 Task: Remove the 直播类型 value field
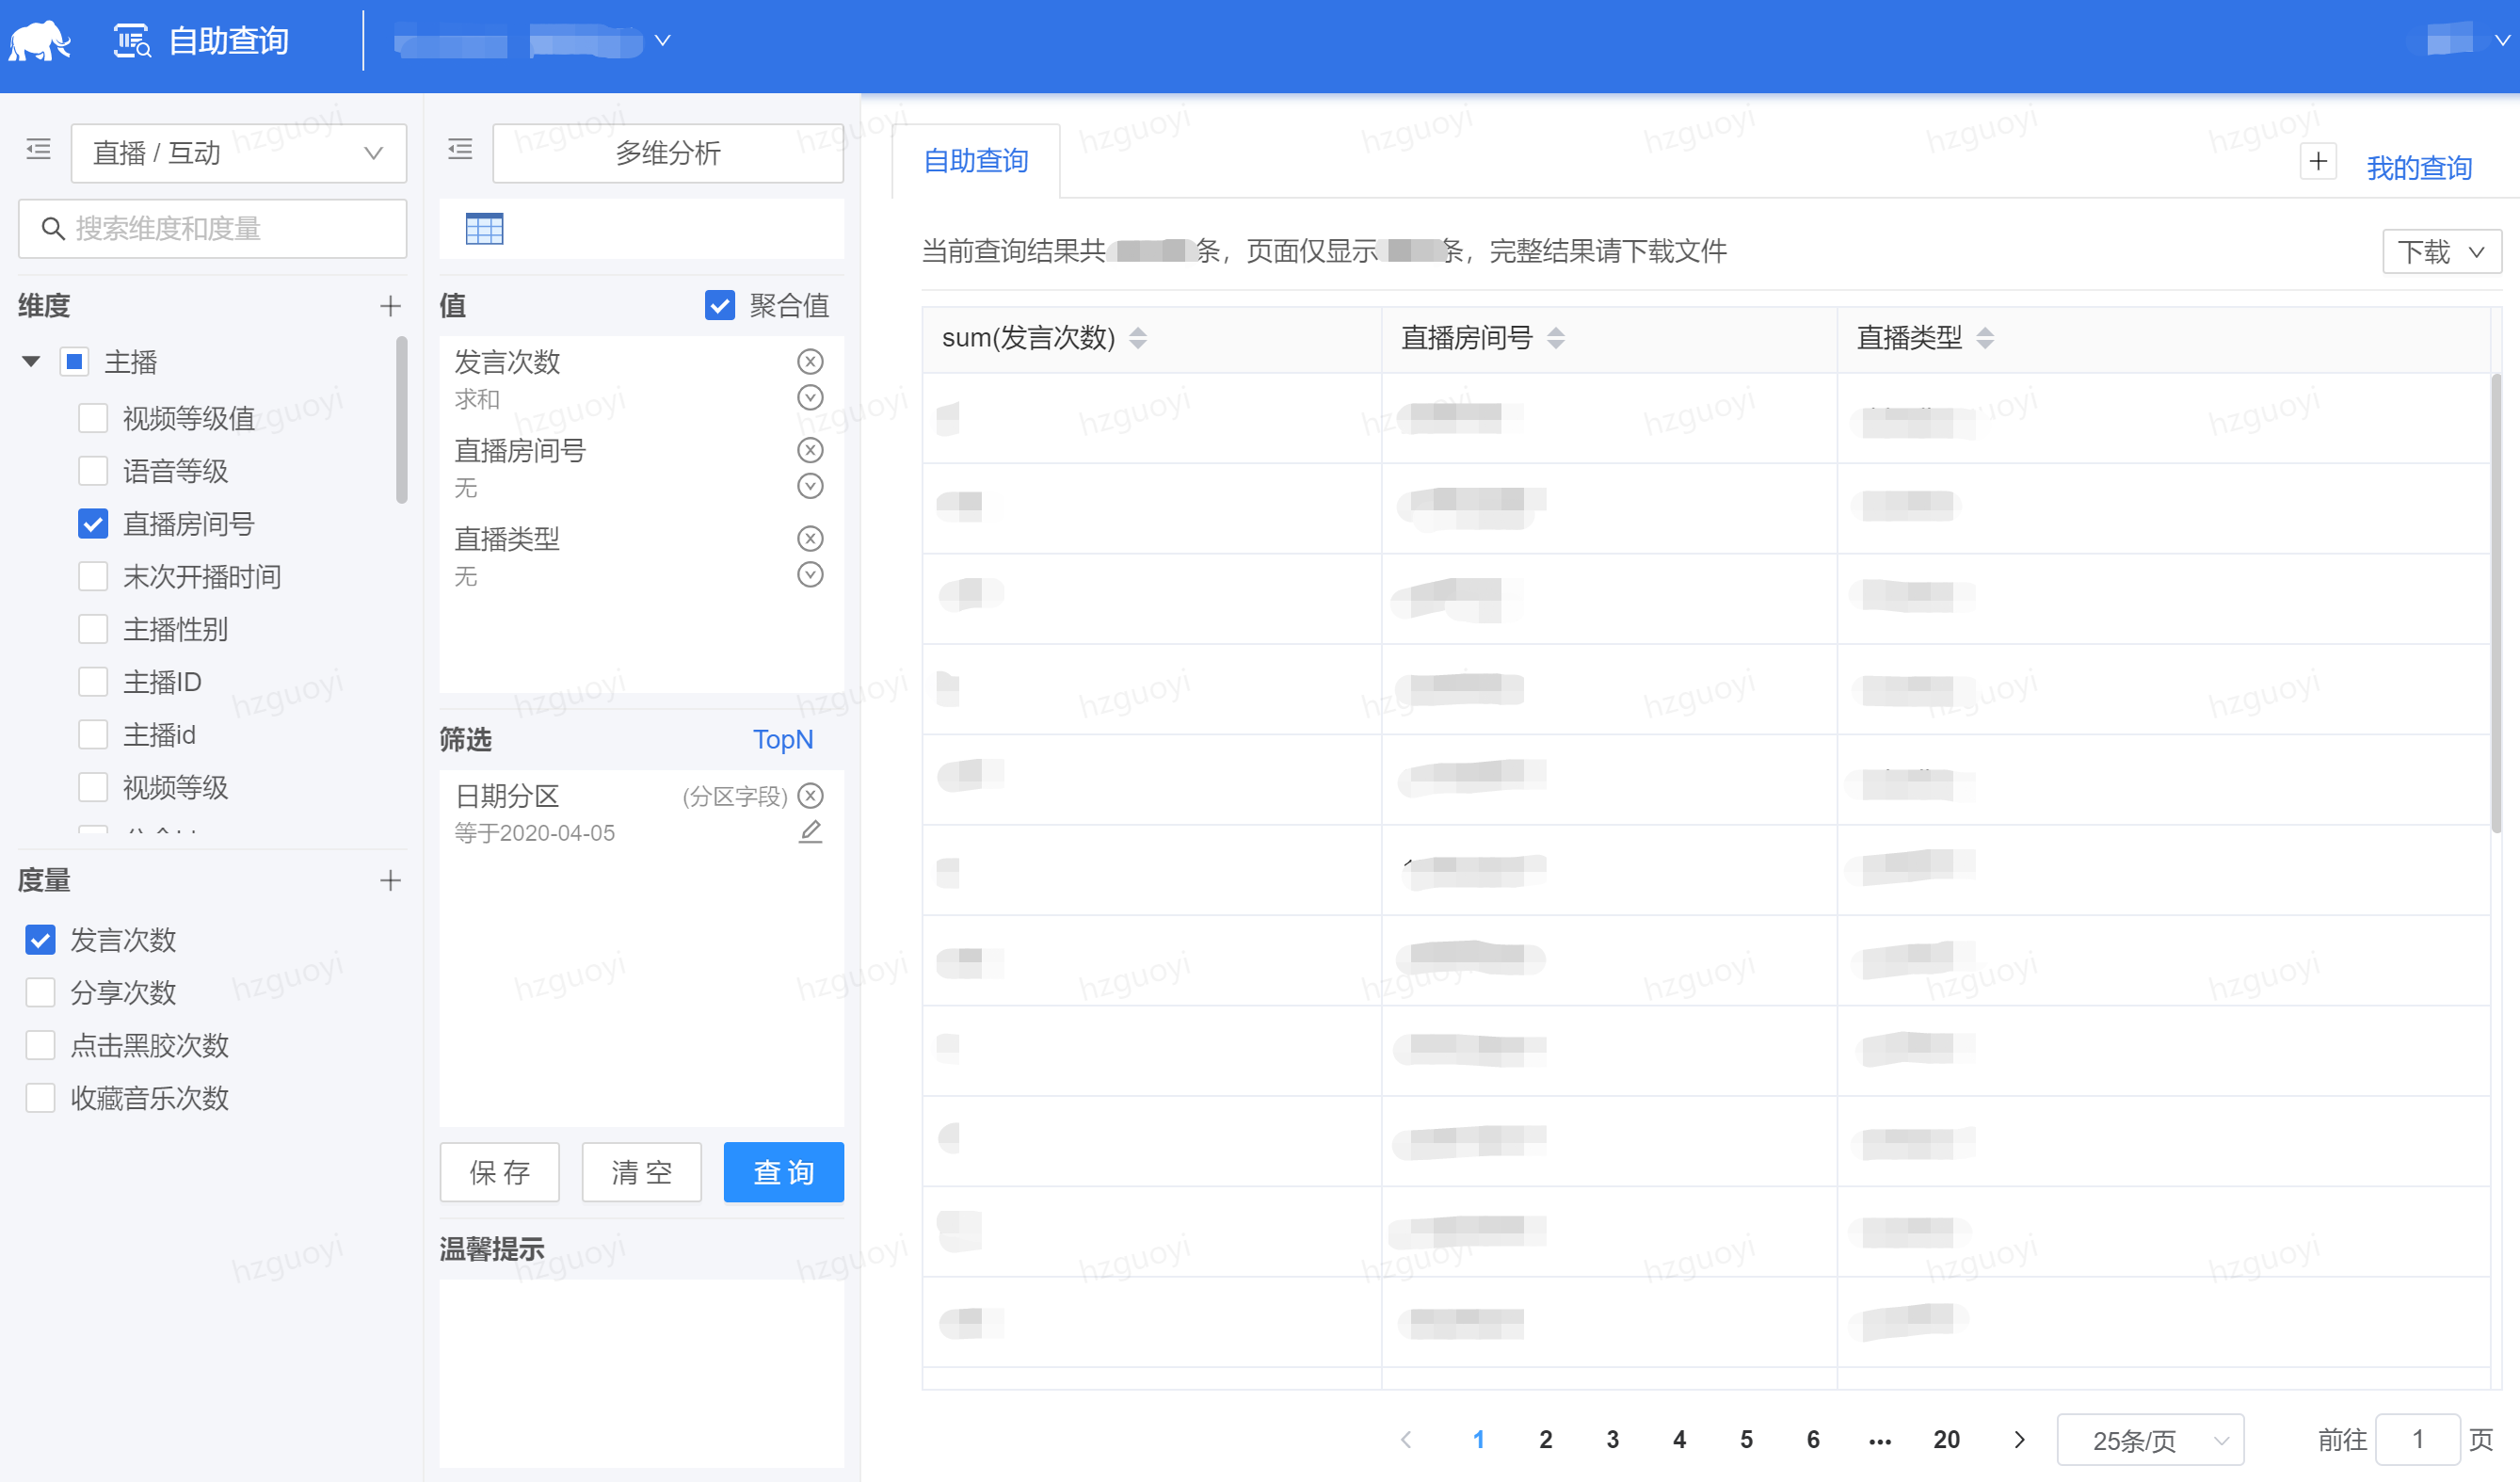(810, 539)
